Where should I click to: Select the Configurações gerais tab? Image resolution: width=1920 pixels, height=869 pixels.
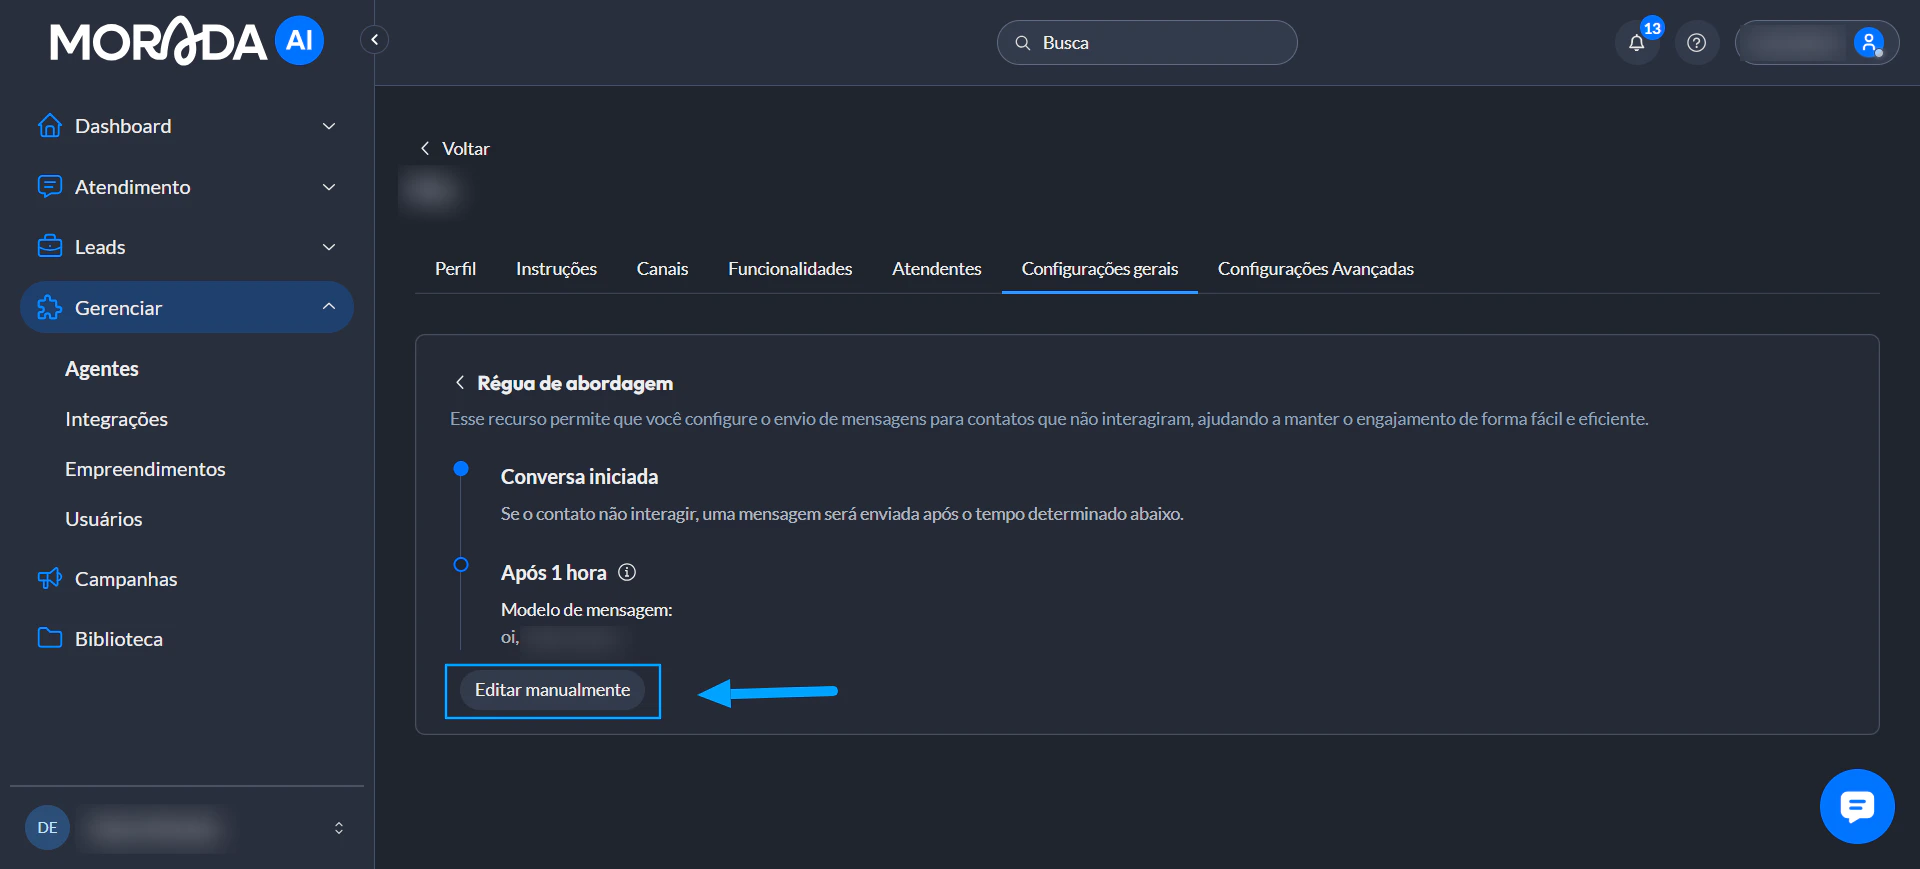point(1100,269)
